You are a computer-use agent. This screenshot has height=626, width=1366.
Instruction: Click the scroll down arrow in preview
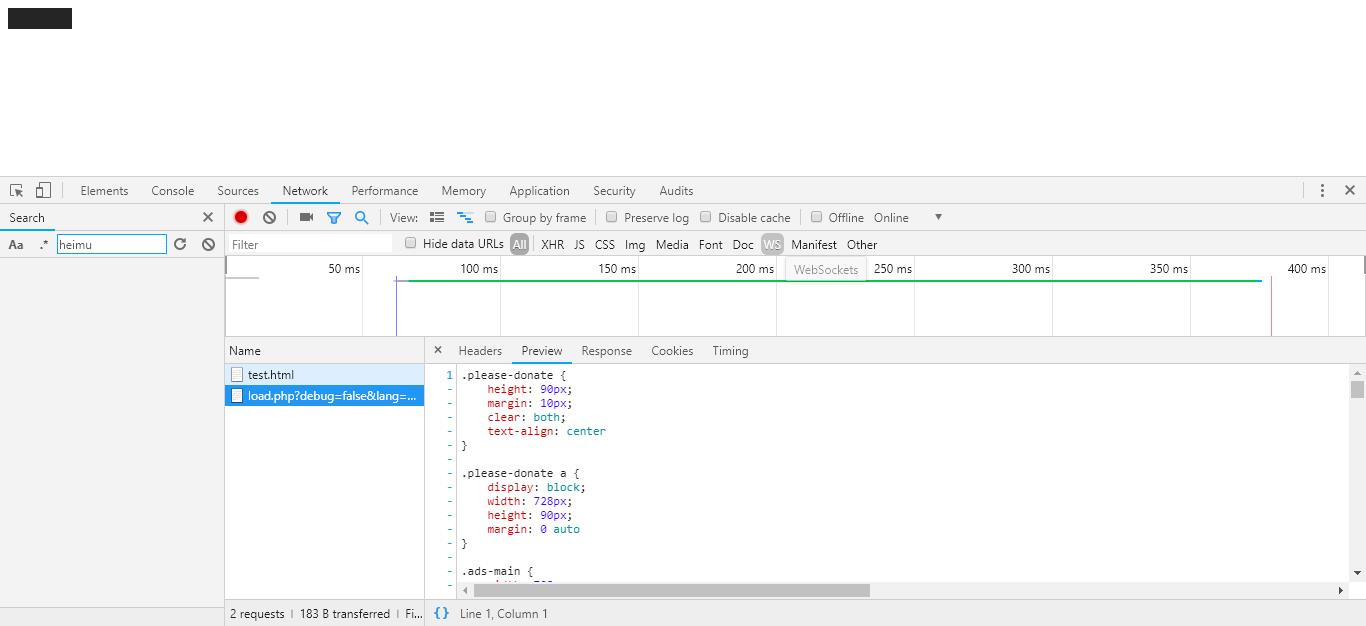(1357, 573)
